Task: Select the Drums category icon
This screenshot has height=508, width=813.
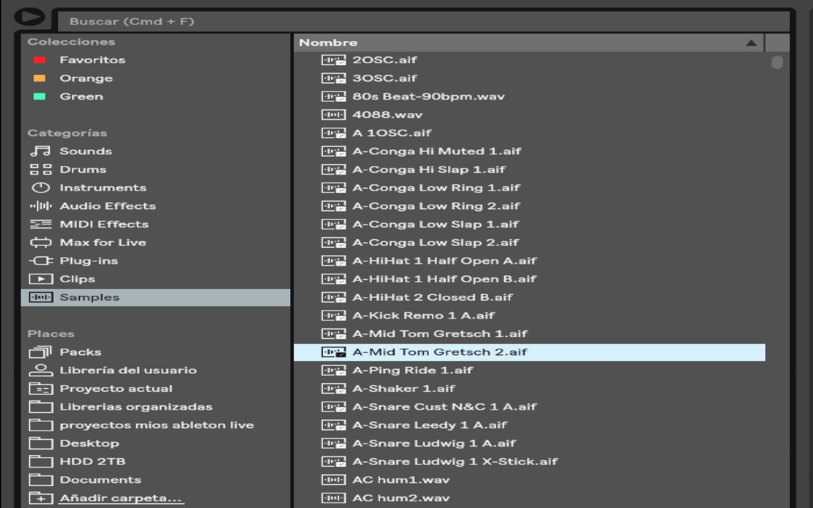Action: [40, 170]
